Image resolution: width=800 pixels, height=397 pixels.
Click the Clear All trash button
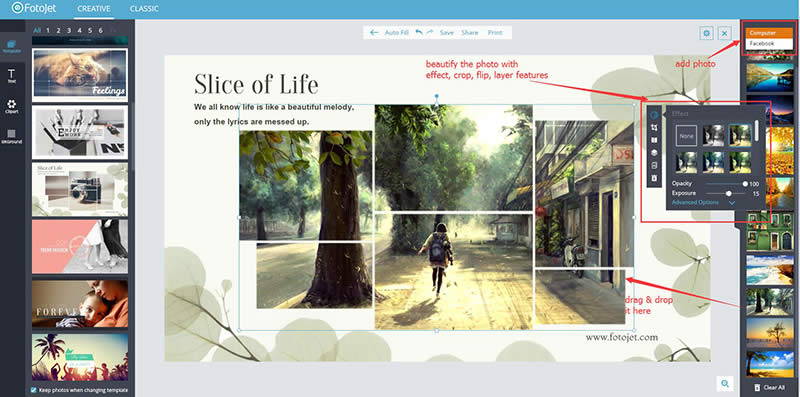coord(769,388)
